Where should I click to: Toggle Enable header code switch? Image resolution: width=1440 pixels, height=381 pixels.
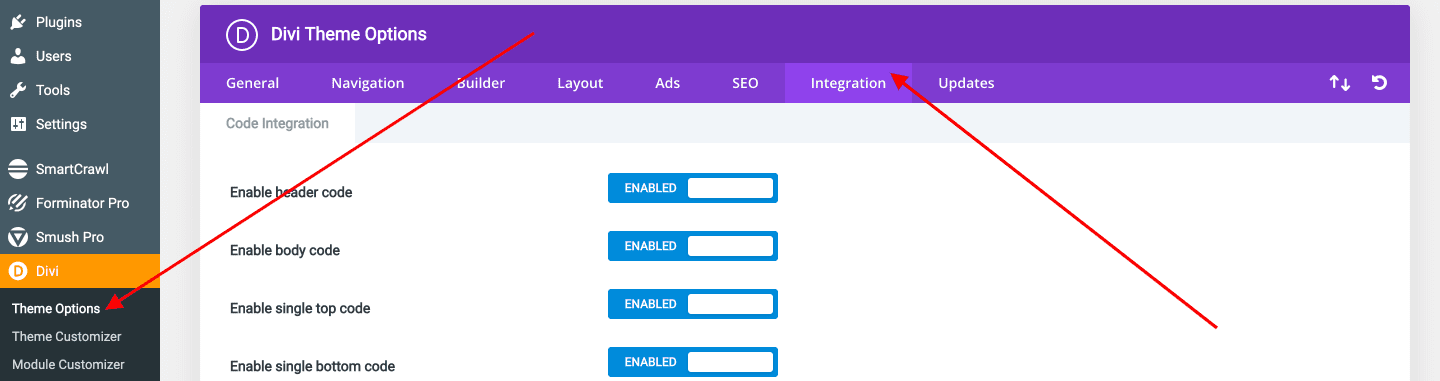coord(693,188)
